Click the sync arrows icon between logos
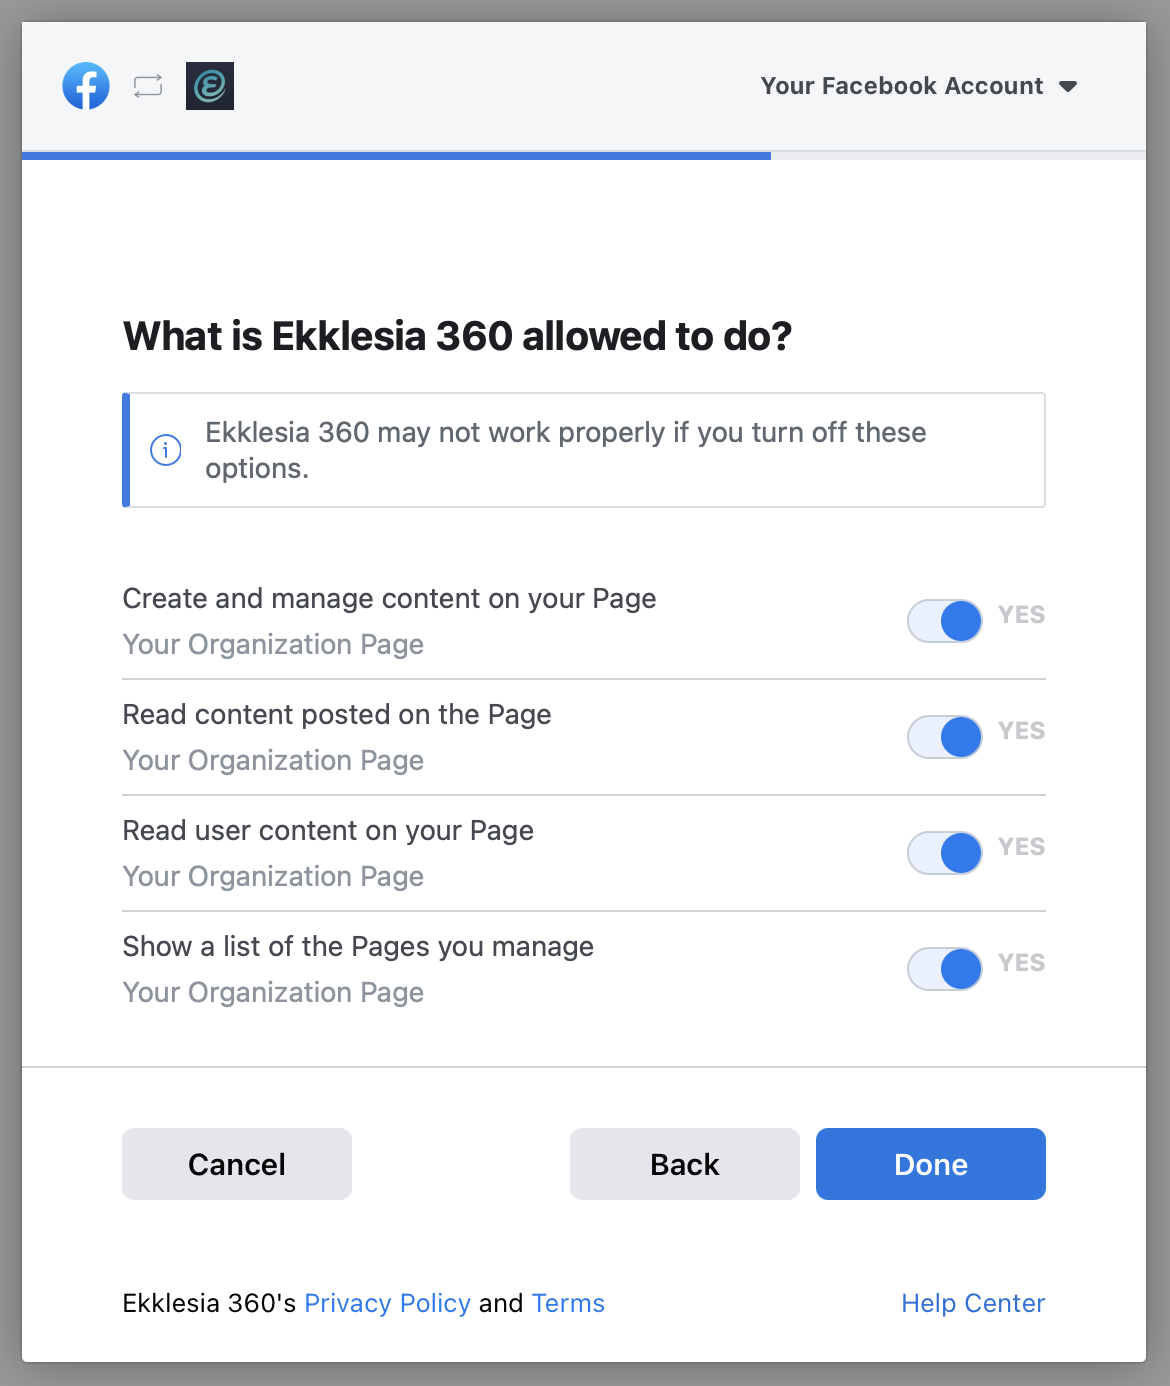The width and height of the screenshot is (1170, 1386). pyautogui.click(x=148, y=86)
